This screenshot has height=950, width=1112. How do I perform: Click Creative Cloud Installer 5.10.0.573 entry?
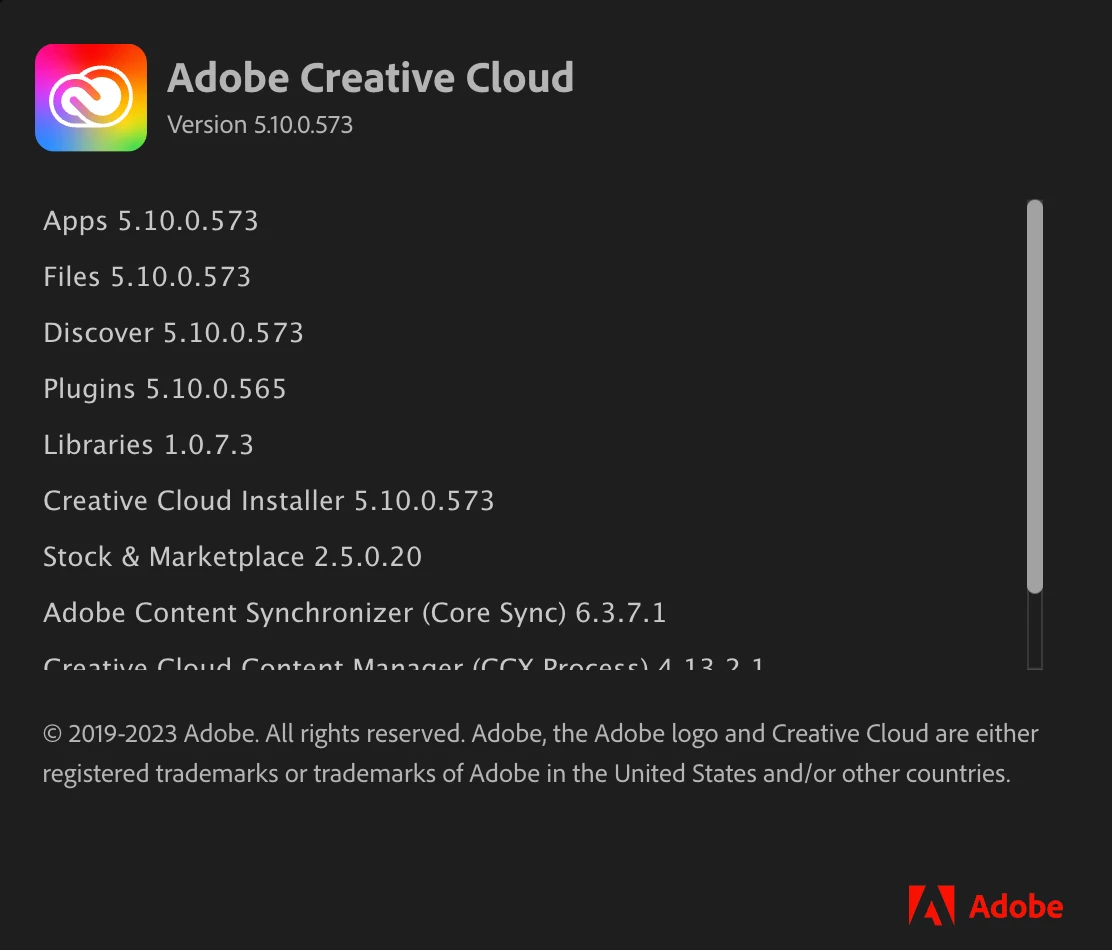click(x=268, y=501)
